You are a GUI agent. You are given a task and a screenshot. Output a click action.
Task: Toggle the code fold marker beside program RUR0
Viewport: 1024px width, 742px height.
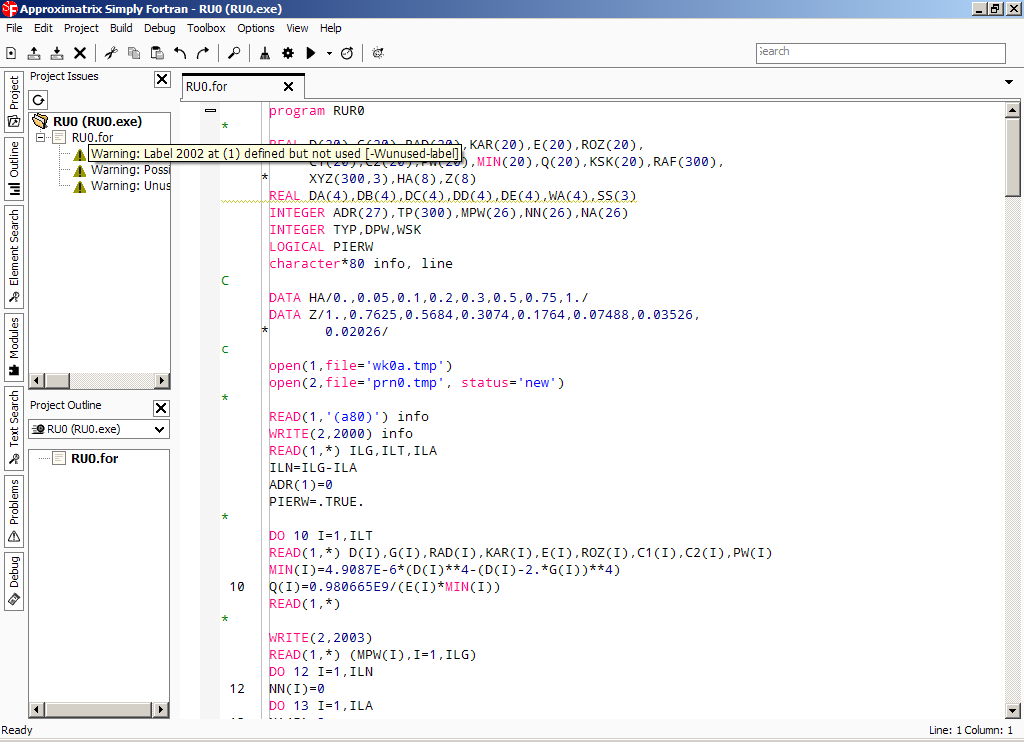tap(210, 111)
